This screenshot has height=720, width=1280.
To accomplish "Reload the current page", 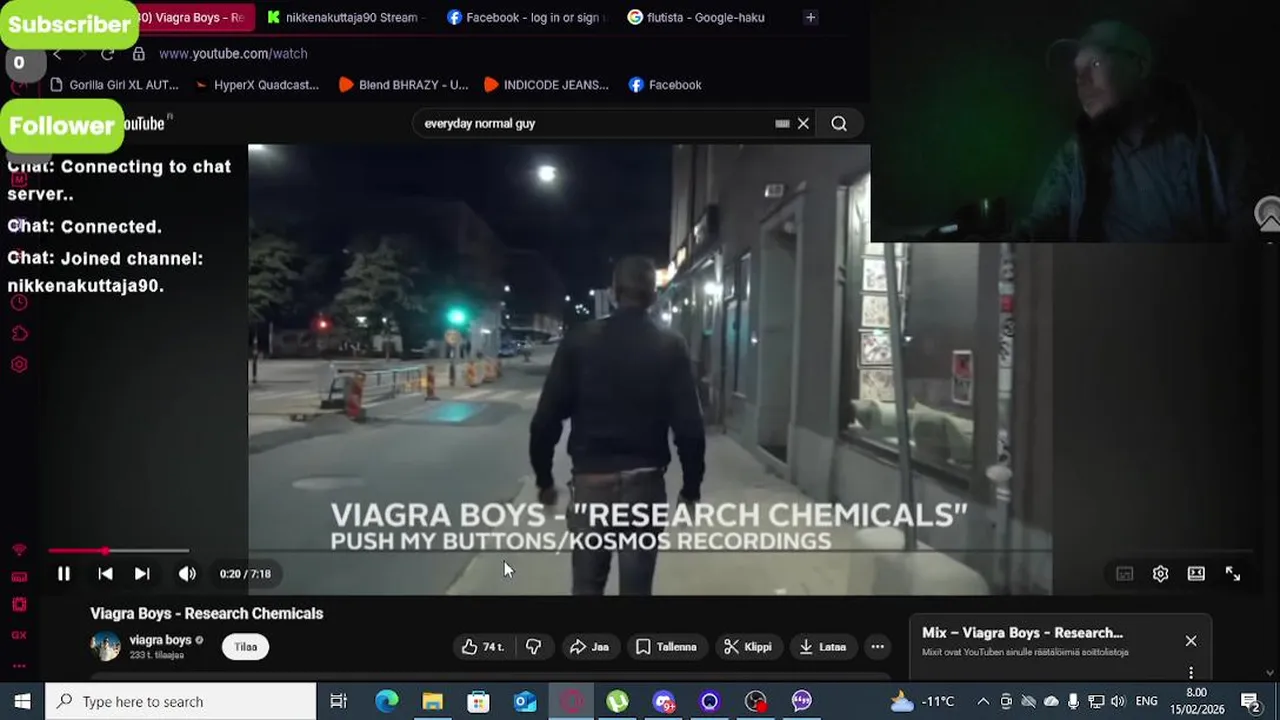I will click(x=107, y=54).
